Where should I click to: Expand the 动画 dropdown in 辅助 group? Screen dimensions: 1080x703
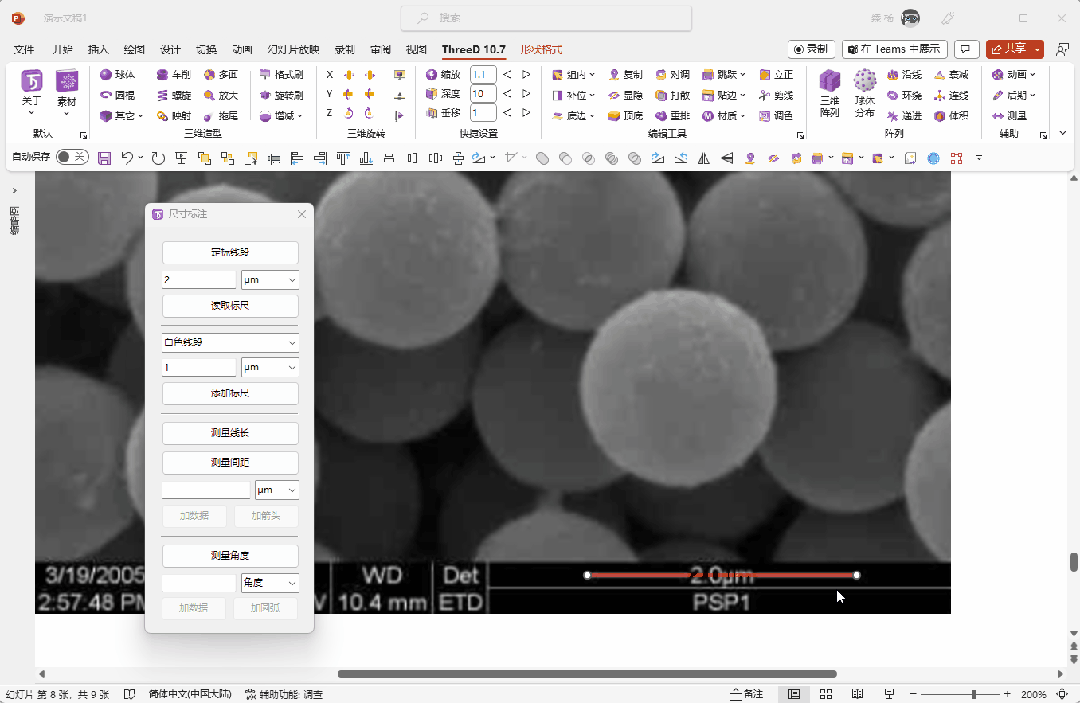tap(1013, 74)
